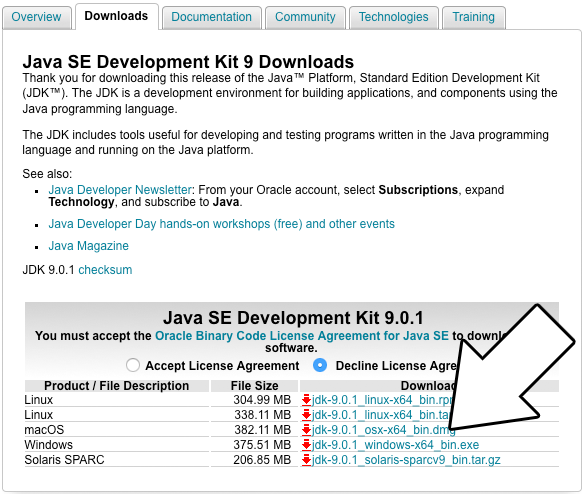This screenshot has width=585, height=494.
Task: Open the Documentation tab
Action: pyautogui.click(x=212, y=17)
